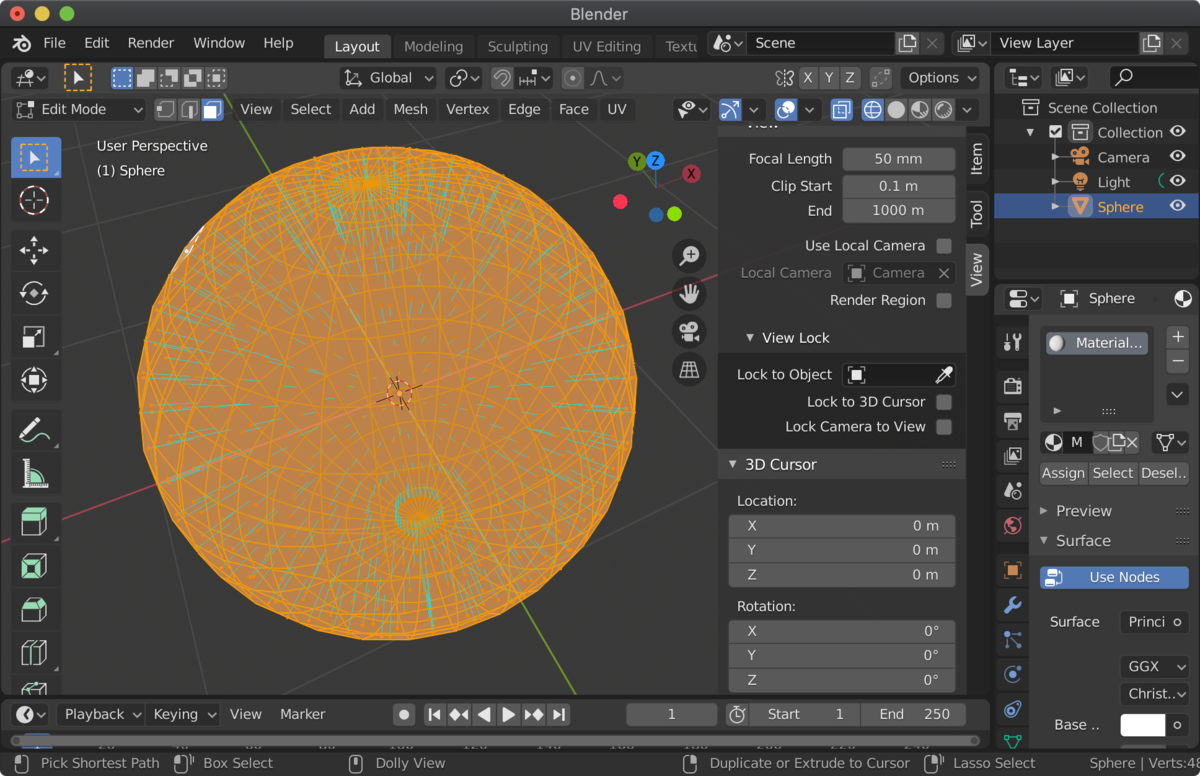Click eyedropper in Lock to Object
1200x776 pixels.
[943, 374]
